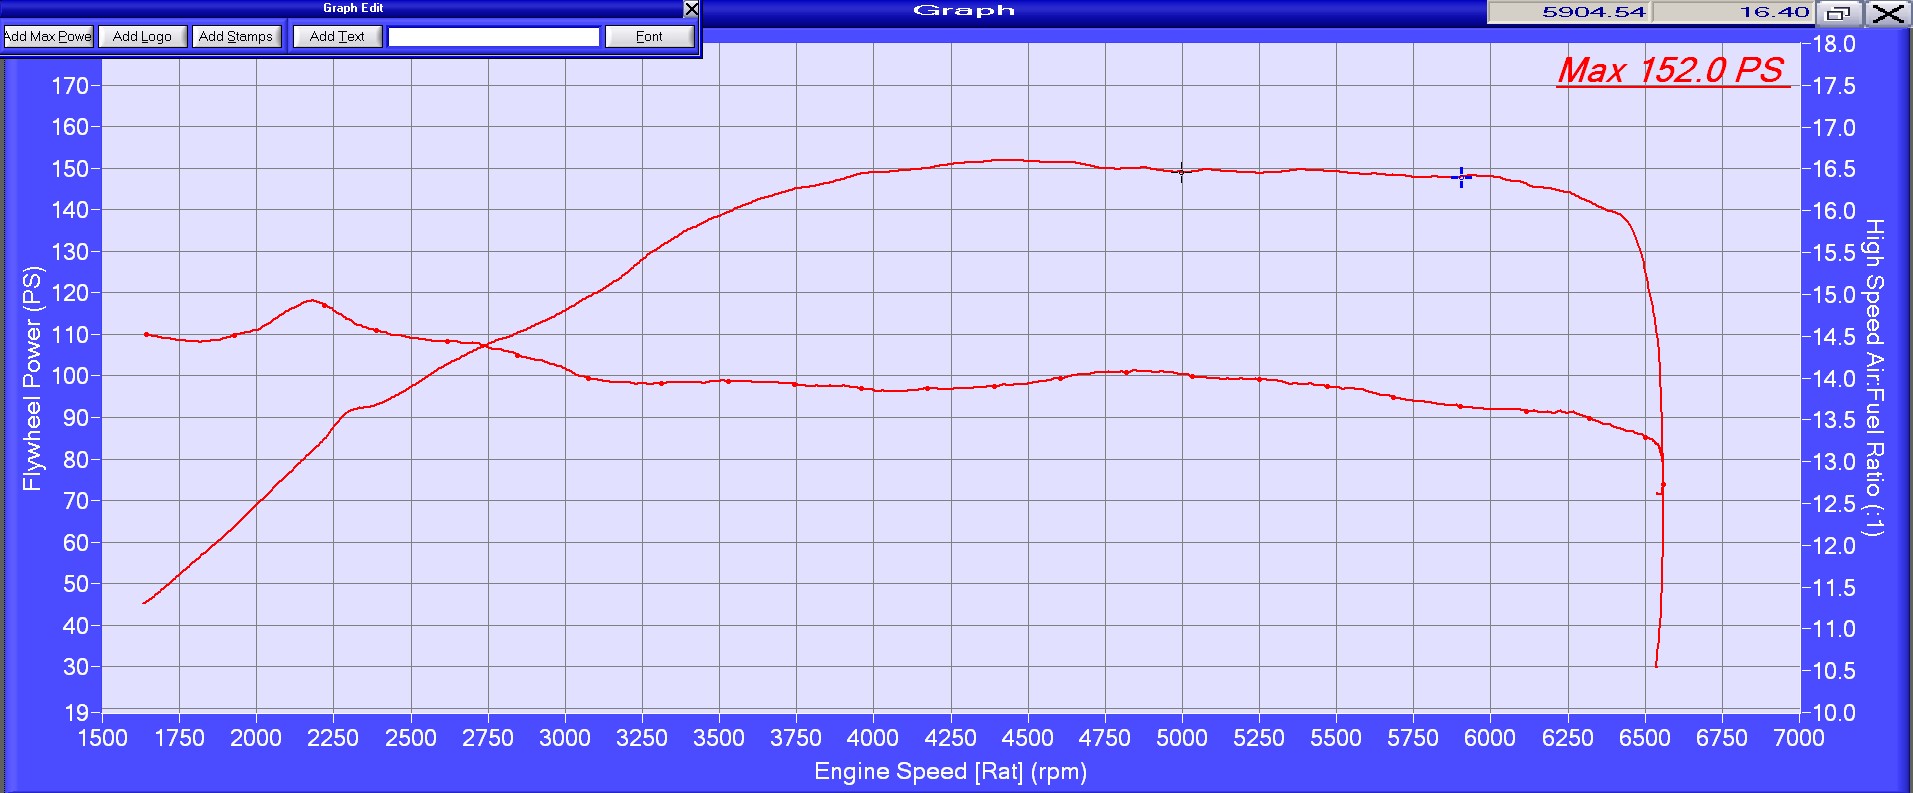Click the 7000 rpm x-axis tick label
This screenshot has width=1913, height=793.
click(1799, 738)
